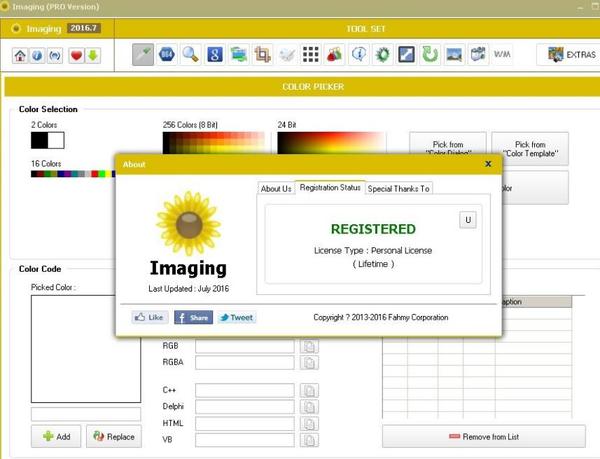600x459 pixels.
Task: Click the EXTRAS button
Action: tap(567, 54)
